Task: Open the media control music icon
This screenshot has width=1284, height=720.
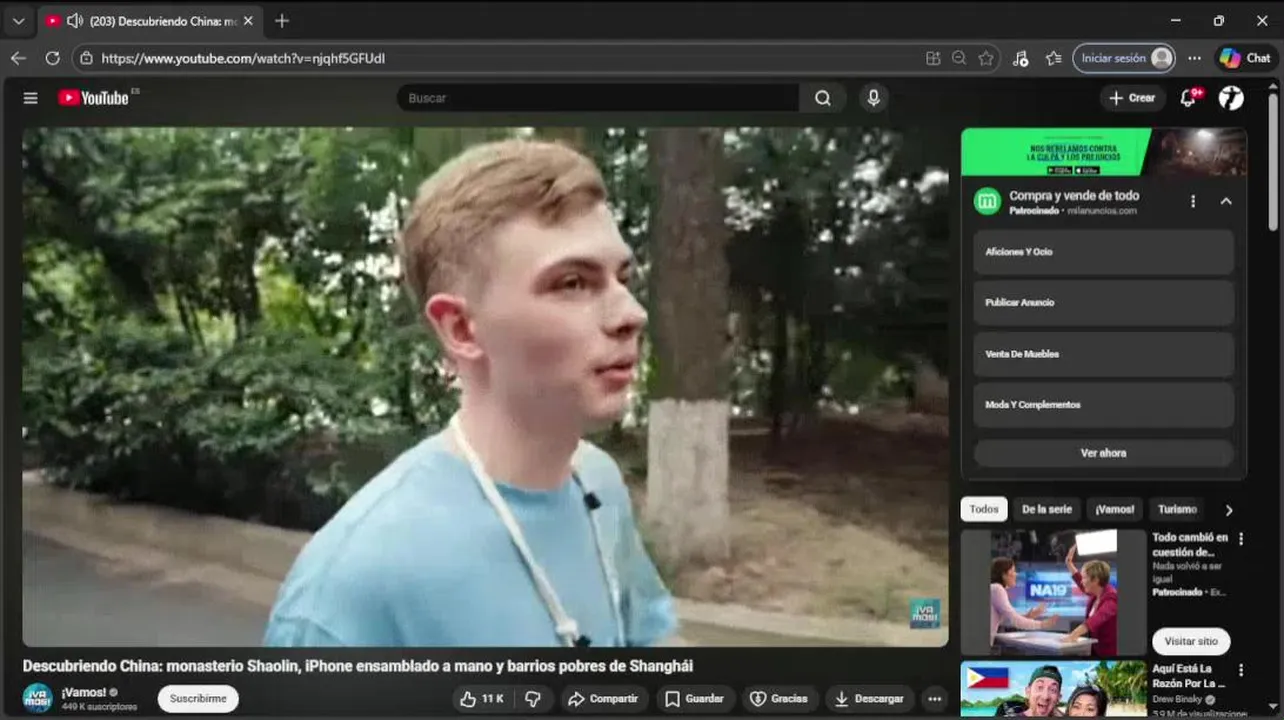Action: (1020, 58)
